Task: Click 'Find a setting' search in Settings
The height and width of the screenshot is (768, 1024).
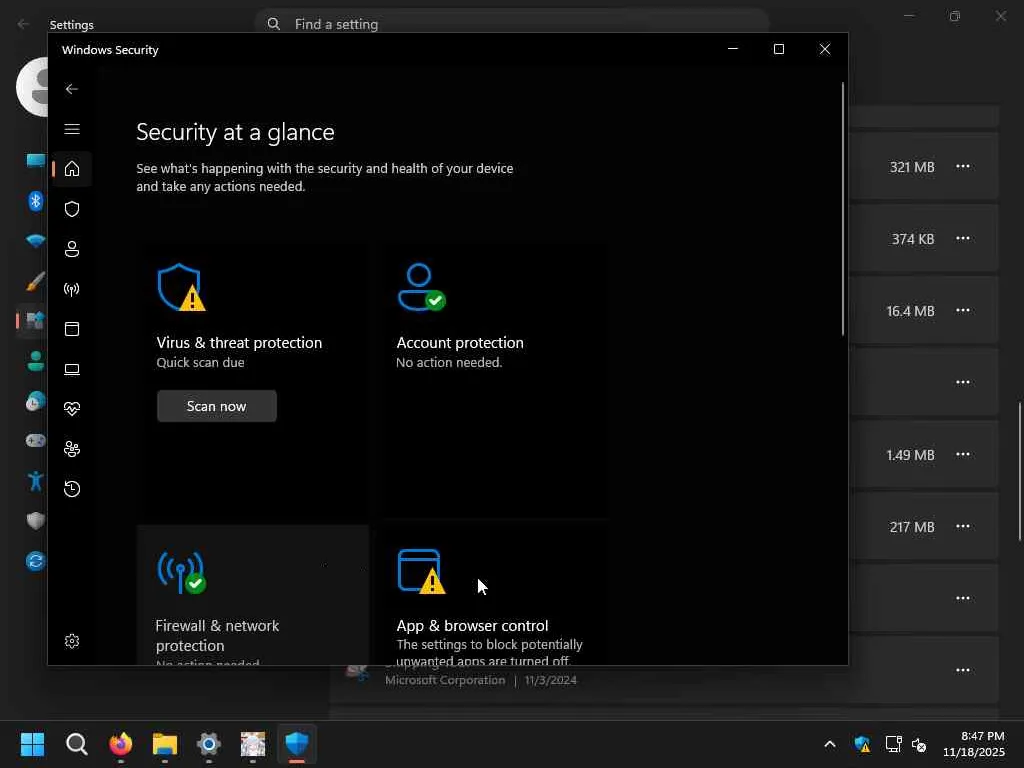Action: tap(511, 24)
